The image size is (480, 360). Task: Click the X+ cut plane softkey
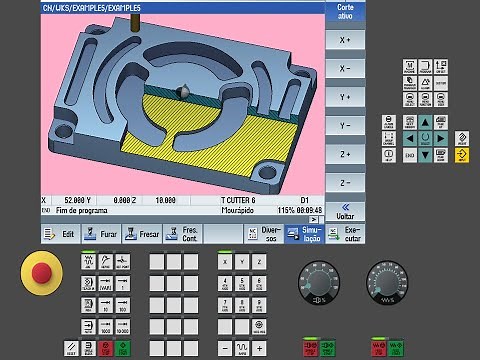point(345,40)
